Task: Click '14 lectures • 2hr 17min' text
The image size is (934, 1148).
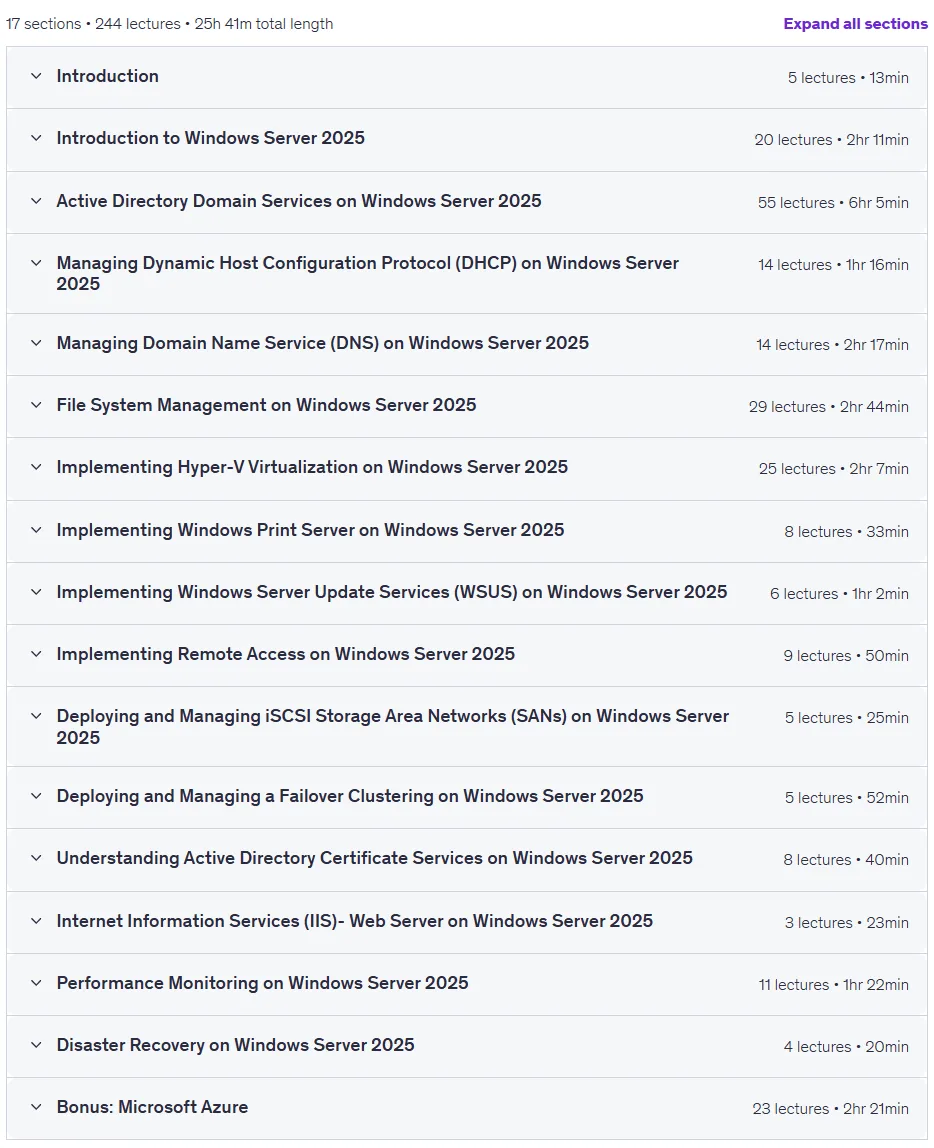Action: [x=832, y=345]
